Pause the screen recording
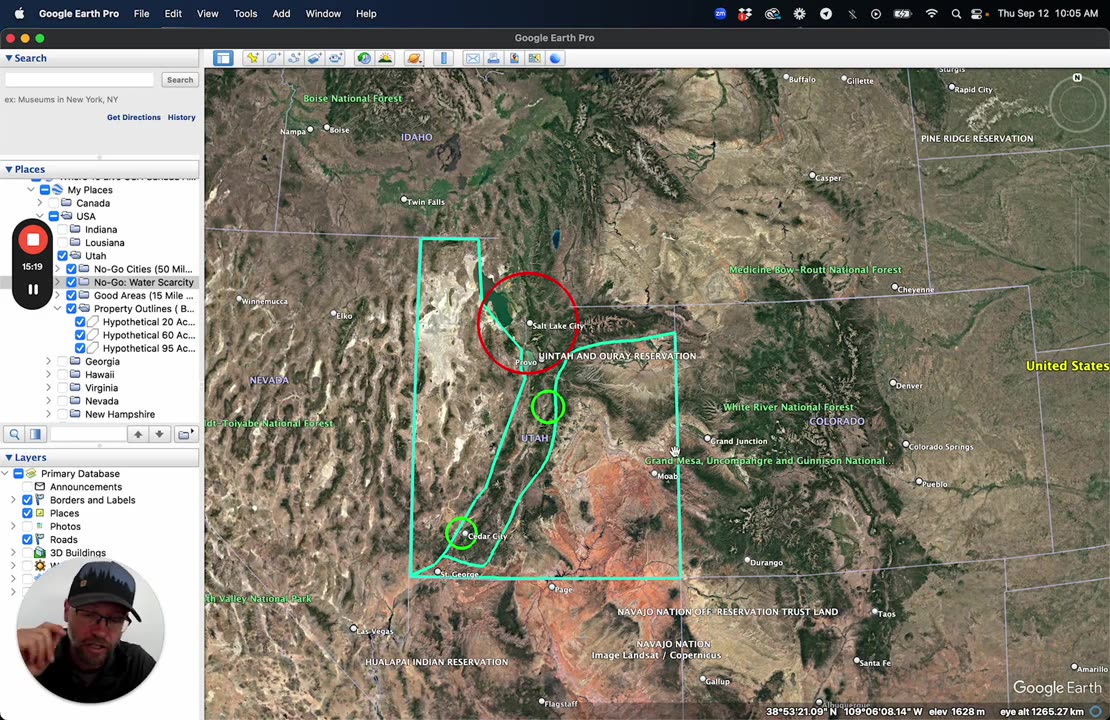Image resolution: width=1110 pixels, height=720 pixels. (x=33, y=290)
